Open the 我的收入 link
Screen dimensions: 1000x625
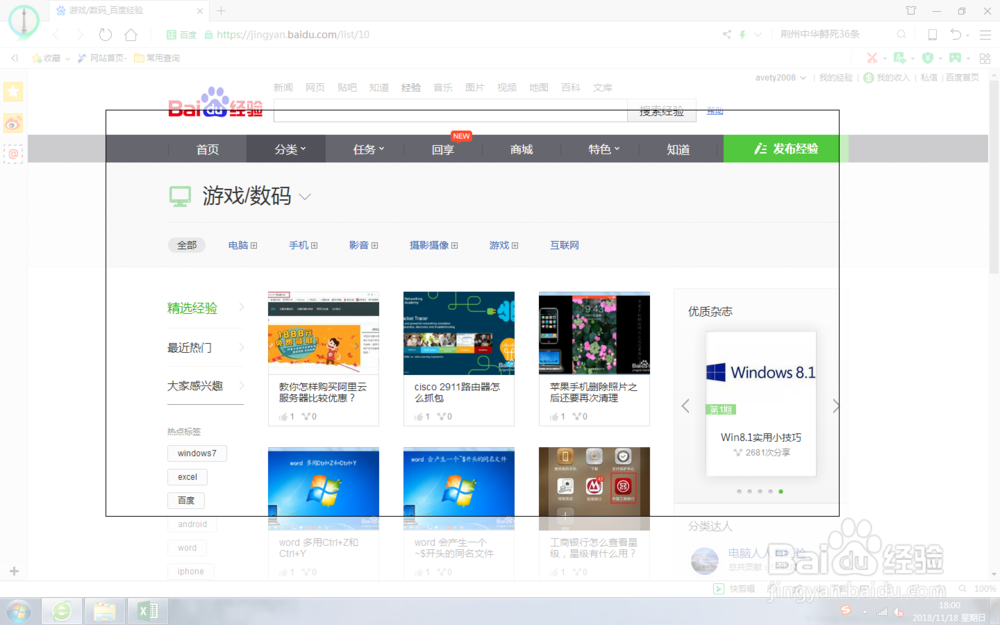click(886, 78)
